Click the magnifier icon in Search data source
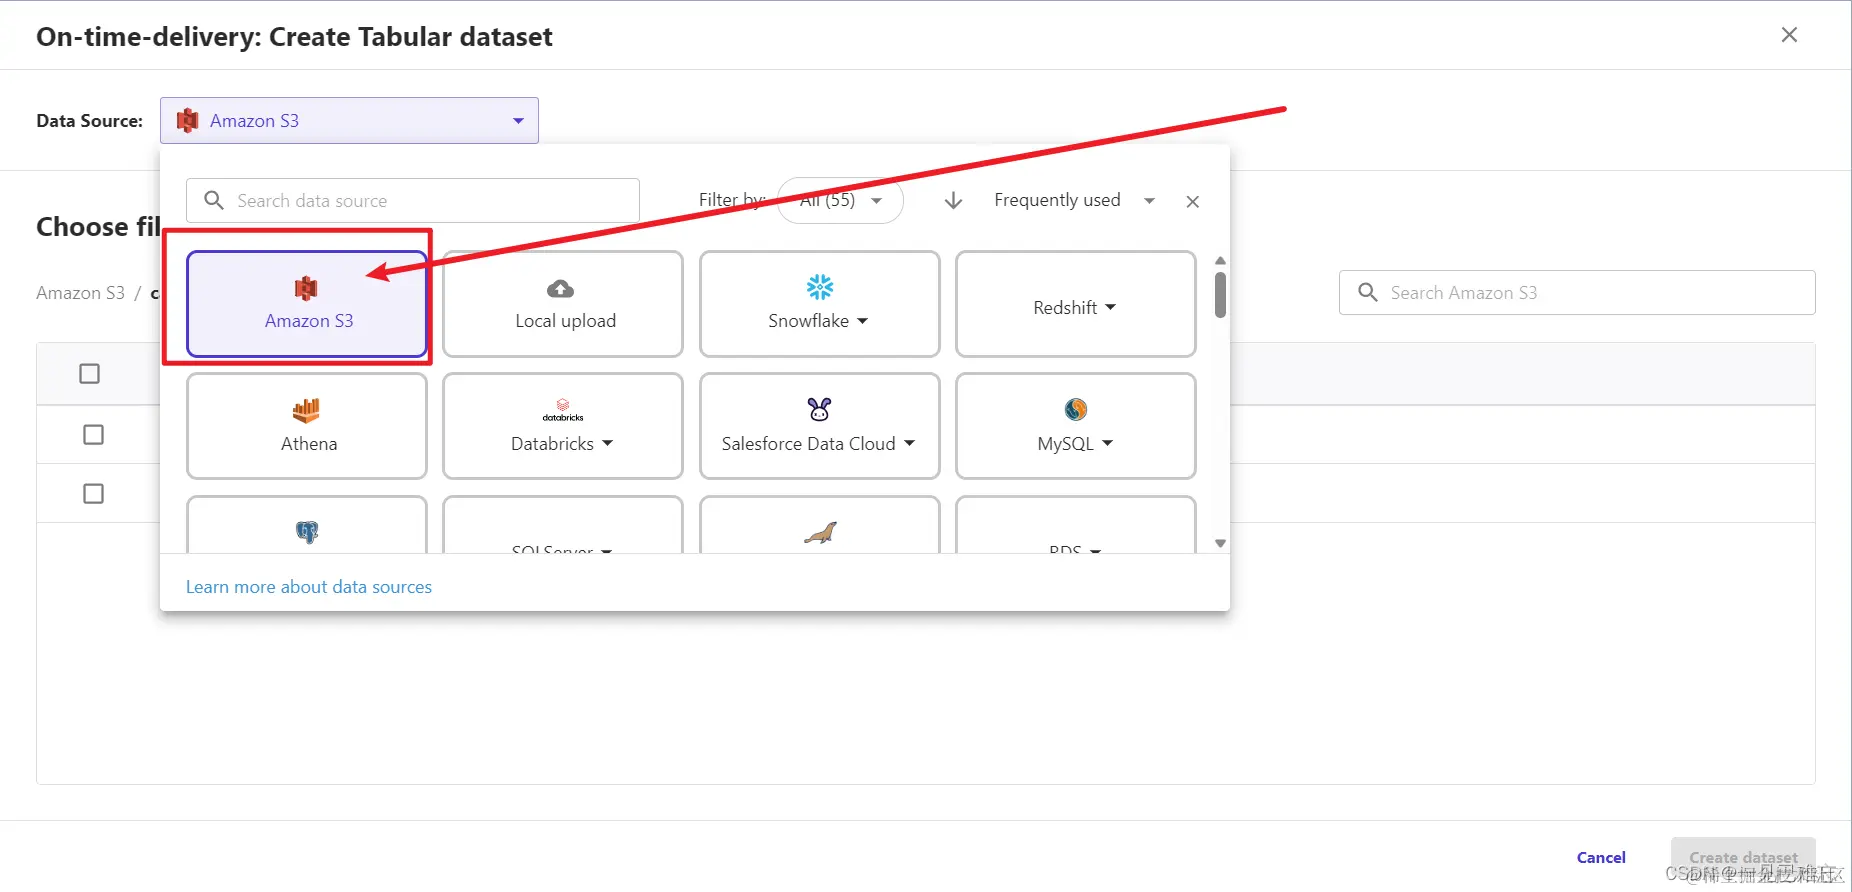 tap(213, 200)
